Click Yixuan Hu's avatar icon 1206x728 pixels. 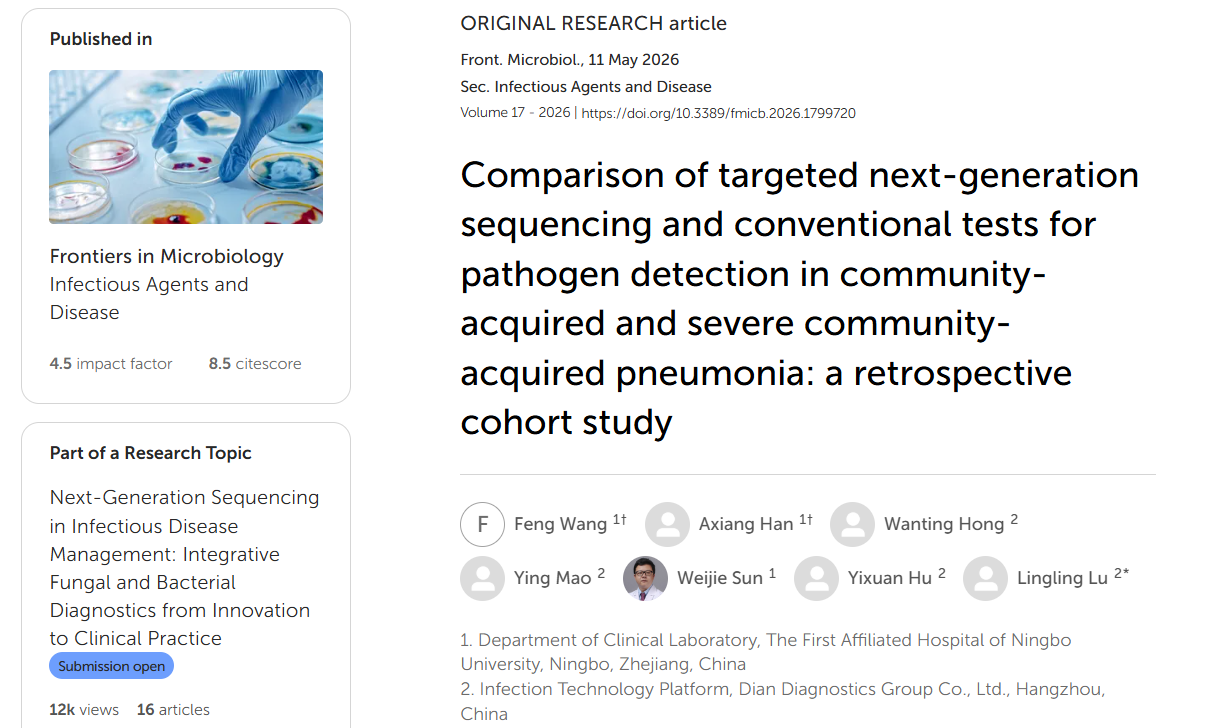[816, 578]
